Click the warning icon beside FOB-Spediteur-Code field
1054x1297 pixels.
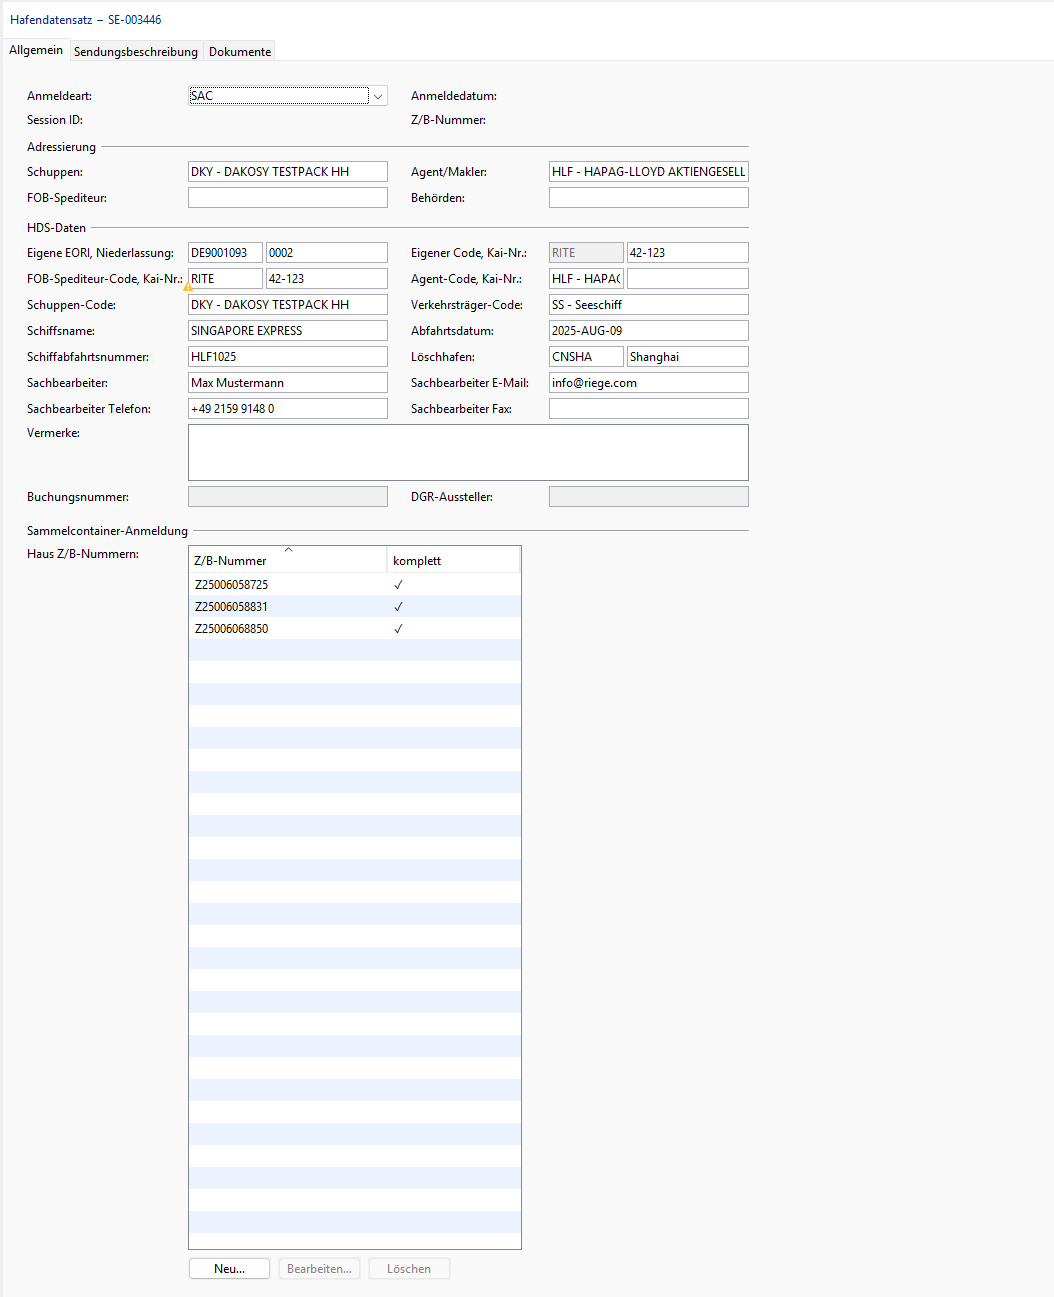[x=188, y=287]
